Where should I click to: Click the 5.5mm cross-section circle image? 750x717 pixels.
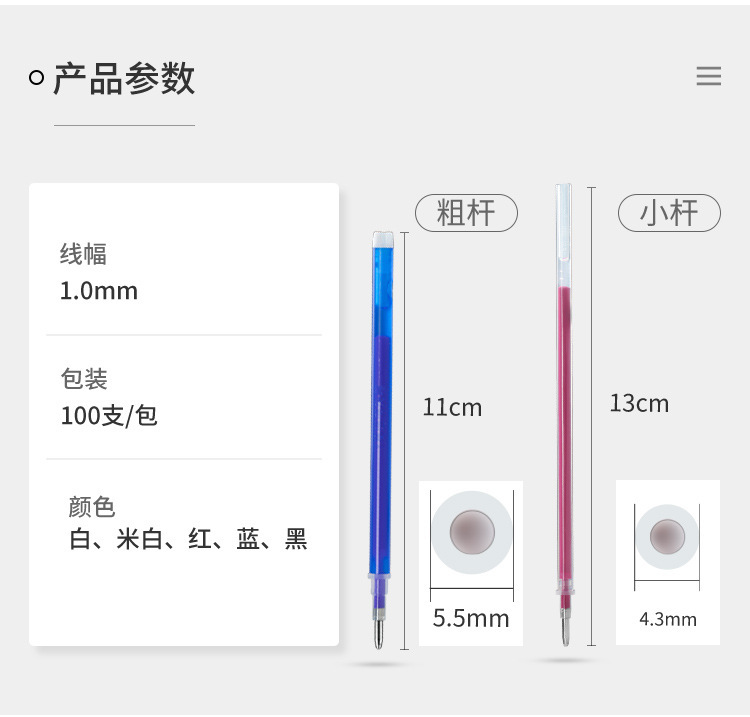point(471,531)
